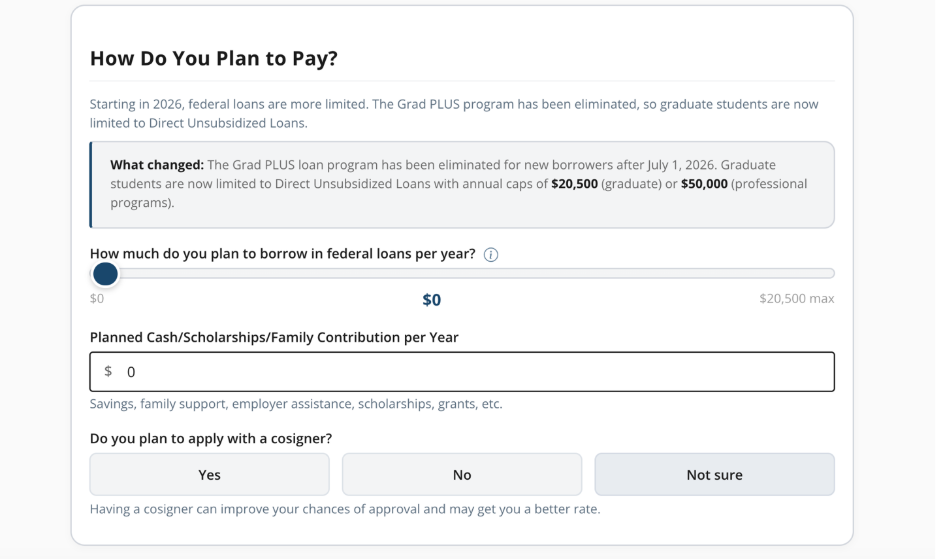
Task: Click the "Do you plan to apply with a cosigner?" label
Action: (211, 439)
